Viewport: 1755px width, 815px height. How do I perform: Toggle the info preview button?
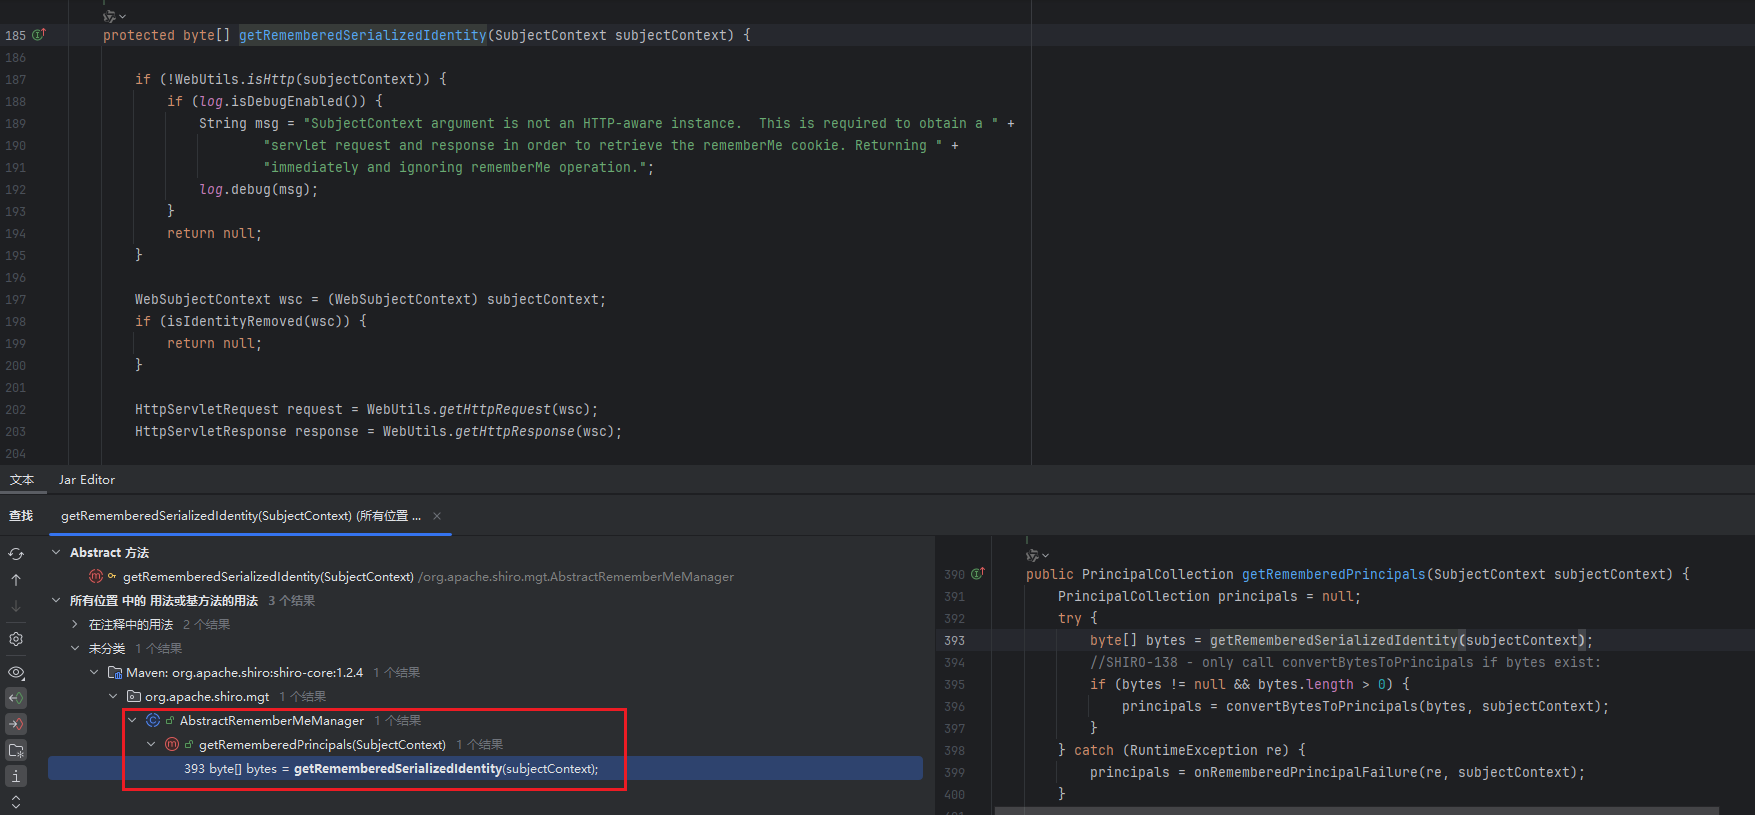(16, 776)
